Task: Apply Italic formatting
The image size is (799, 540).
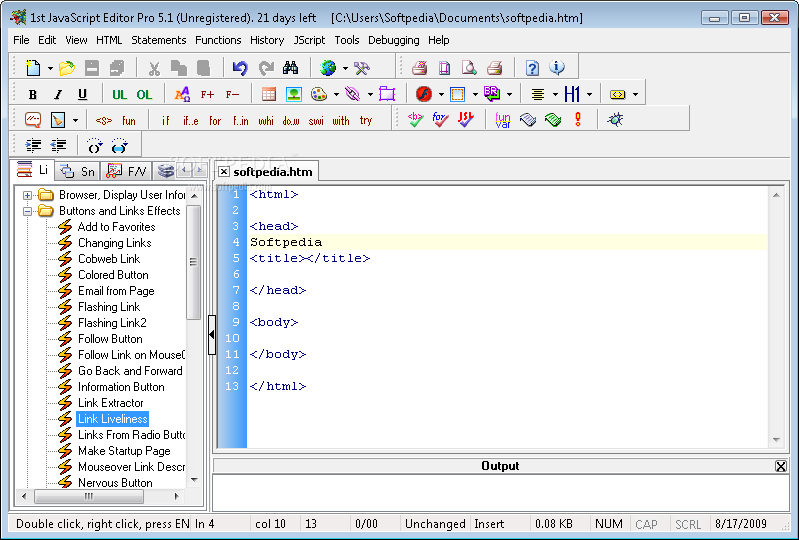Action: (58, 94)
